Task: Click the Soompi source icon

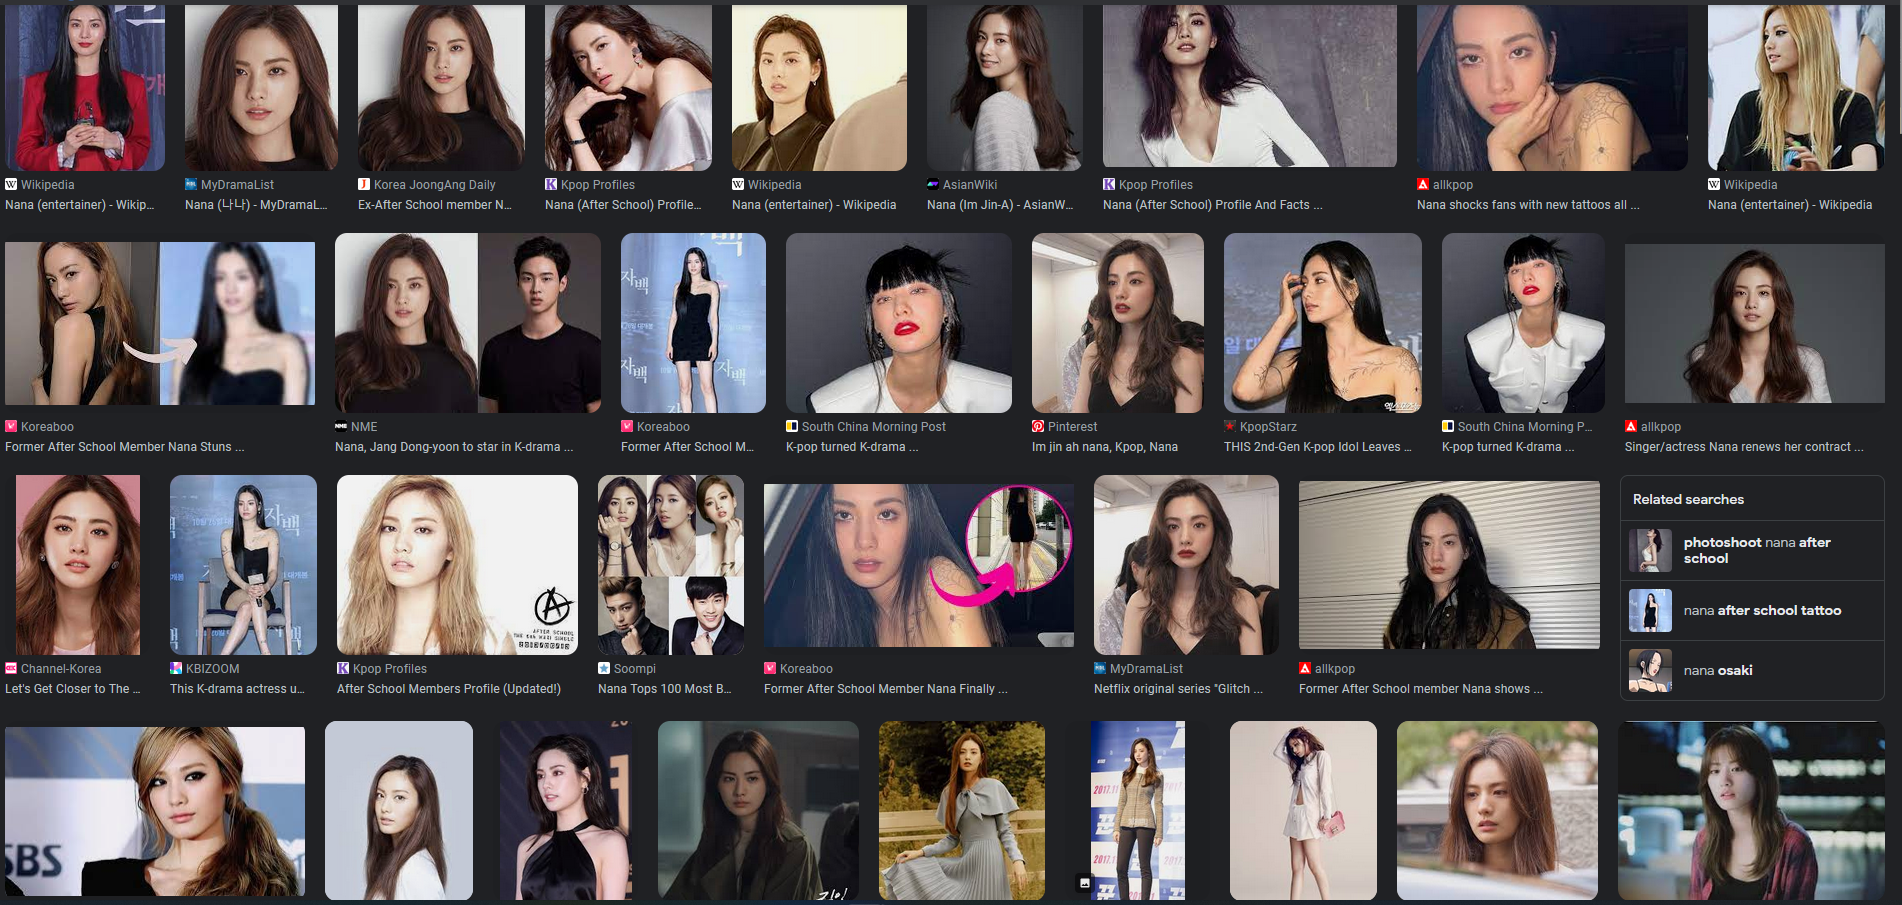Action: (604, 669)
